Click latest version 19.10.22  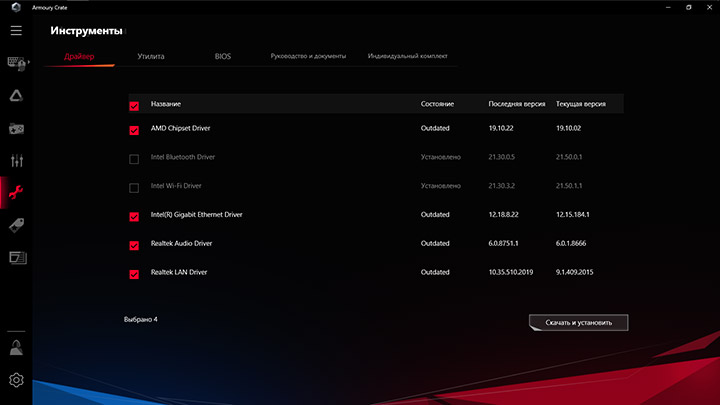click(x=501, y=128)
